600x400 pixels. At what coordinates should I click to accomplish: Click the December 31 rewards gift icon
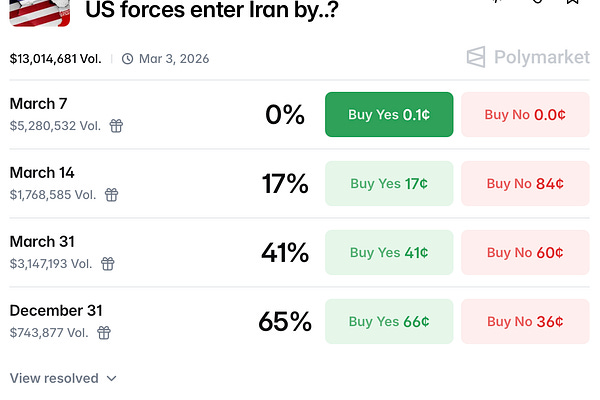pyautogui.click(x=103, y=333)
